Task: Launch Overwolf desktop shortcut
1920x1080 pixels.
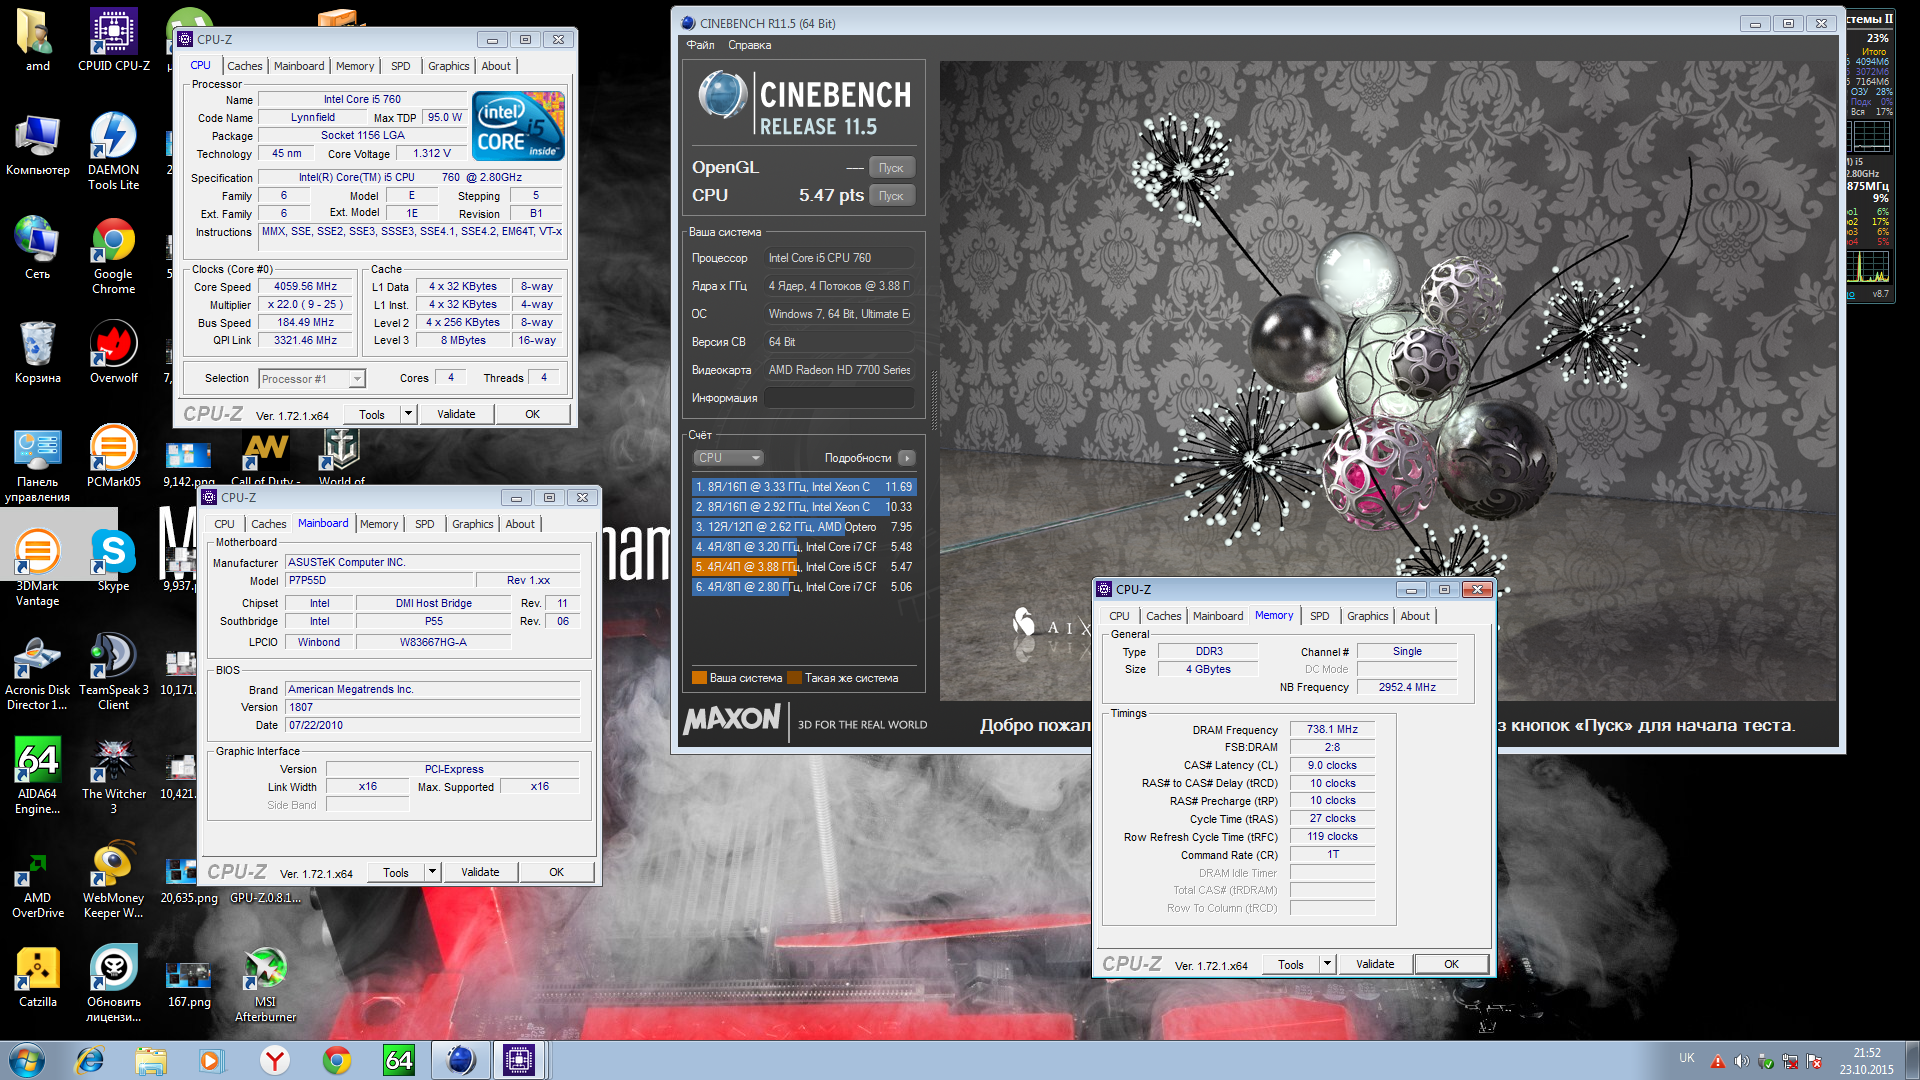Action: pyautogui.click(x=114, y=352)
